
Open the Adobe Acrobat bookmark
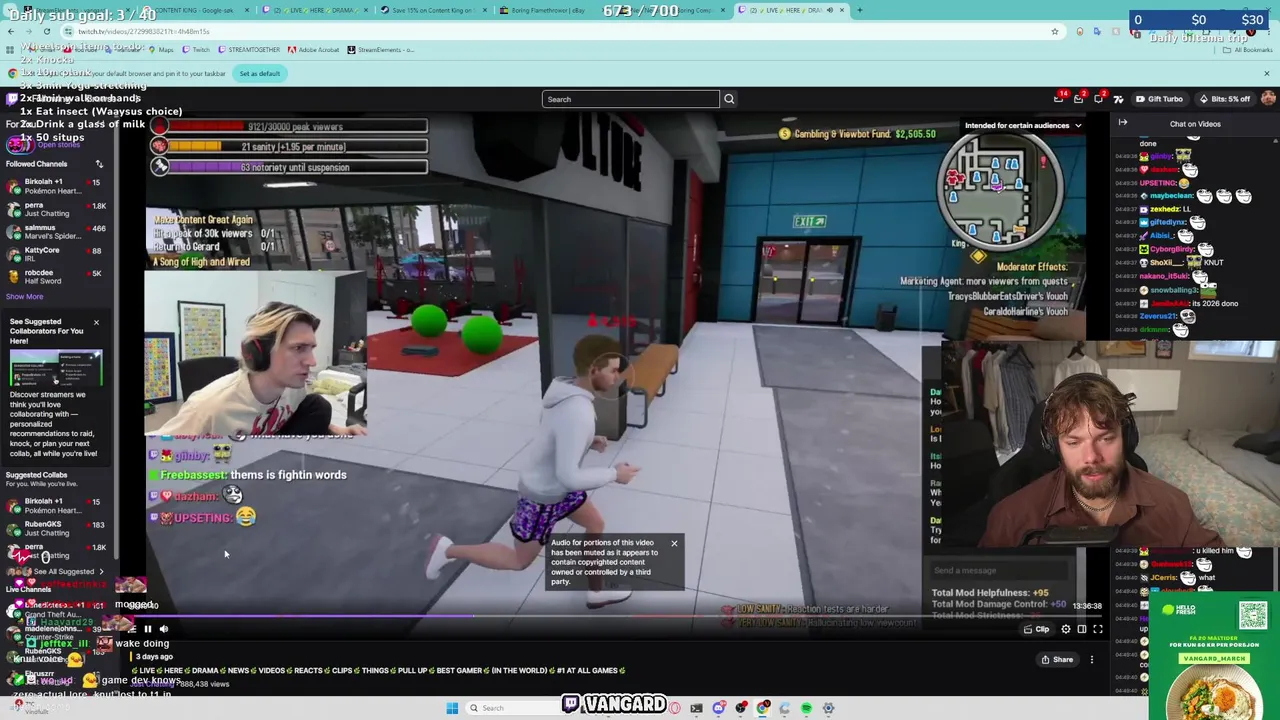click(x=313, y=50)
